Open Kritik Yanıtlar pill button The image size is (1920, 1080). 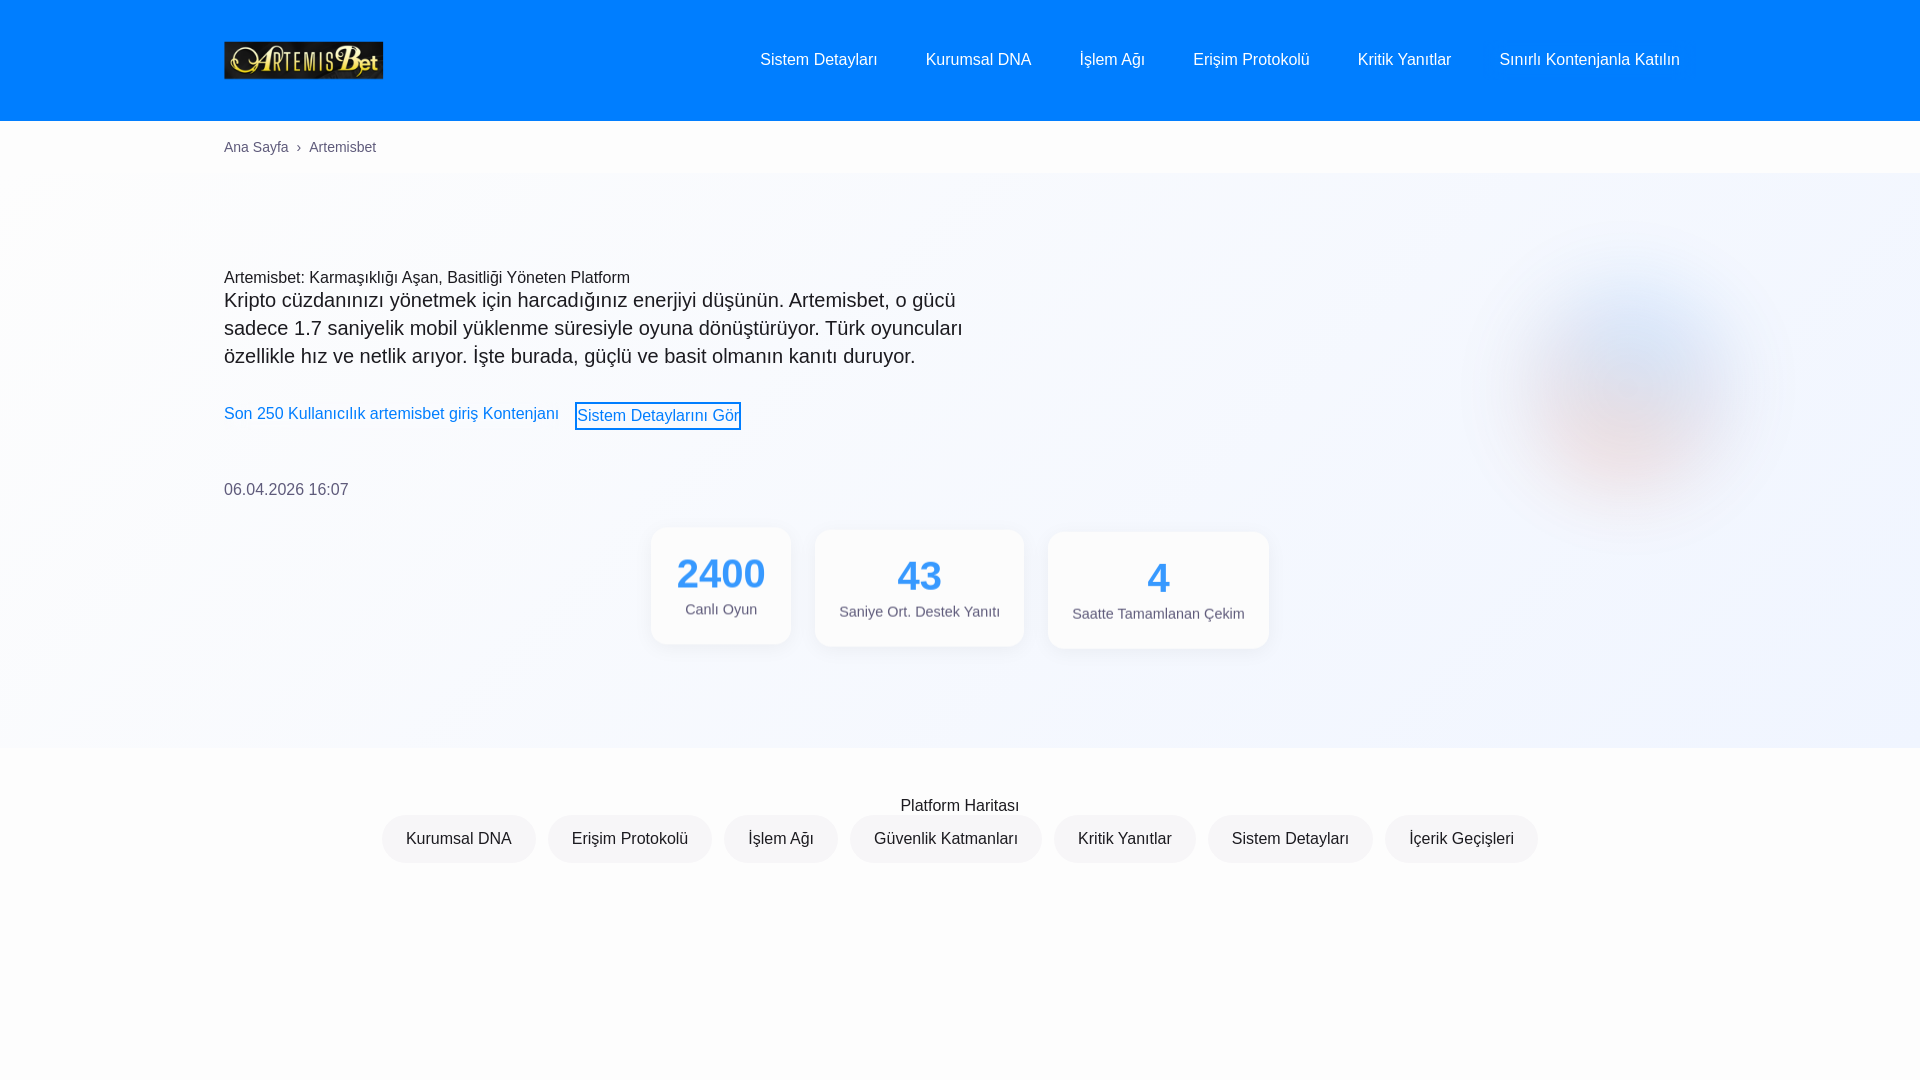pyautogui.click(x=1125, y=839)
